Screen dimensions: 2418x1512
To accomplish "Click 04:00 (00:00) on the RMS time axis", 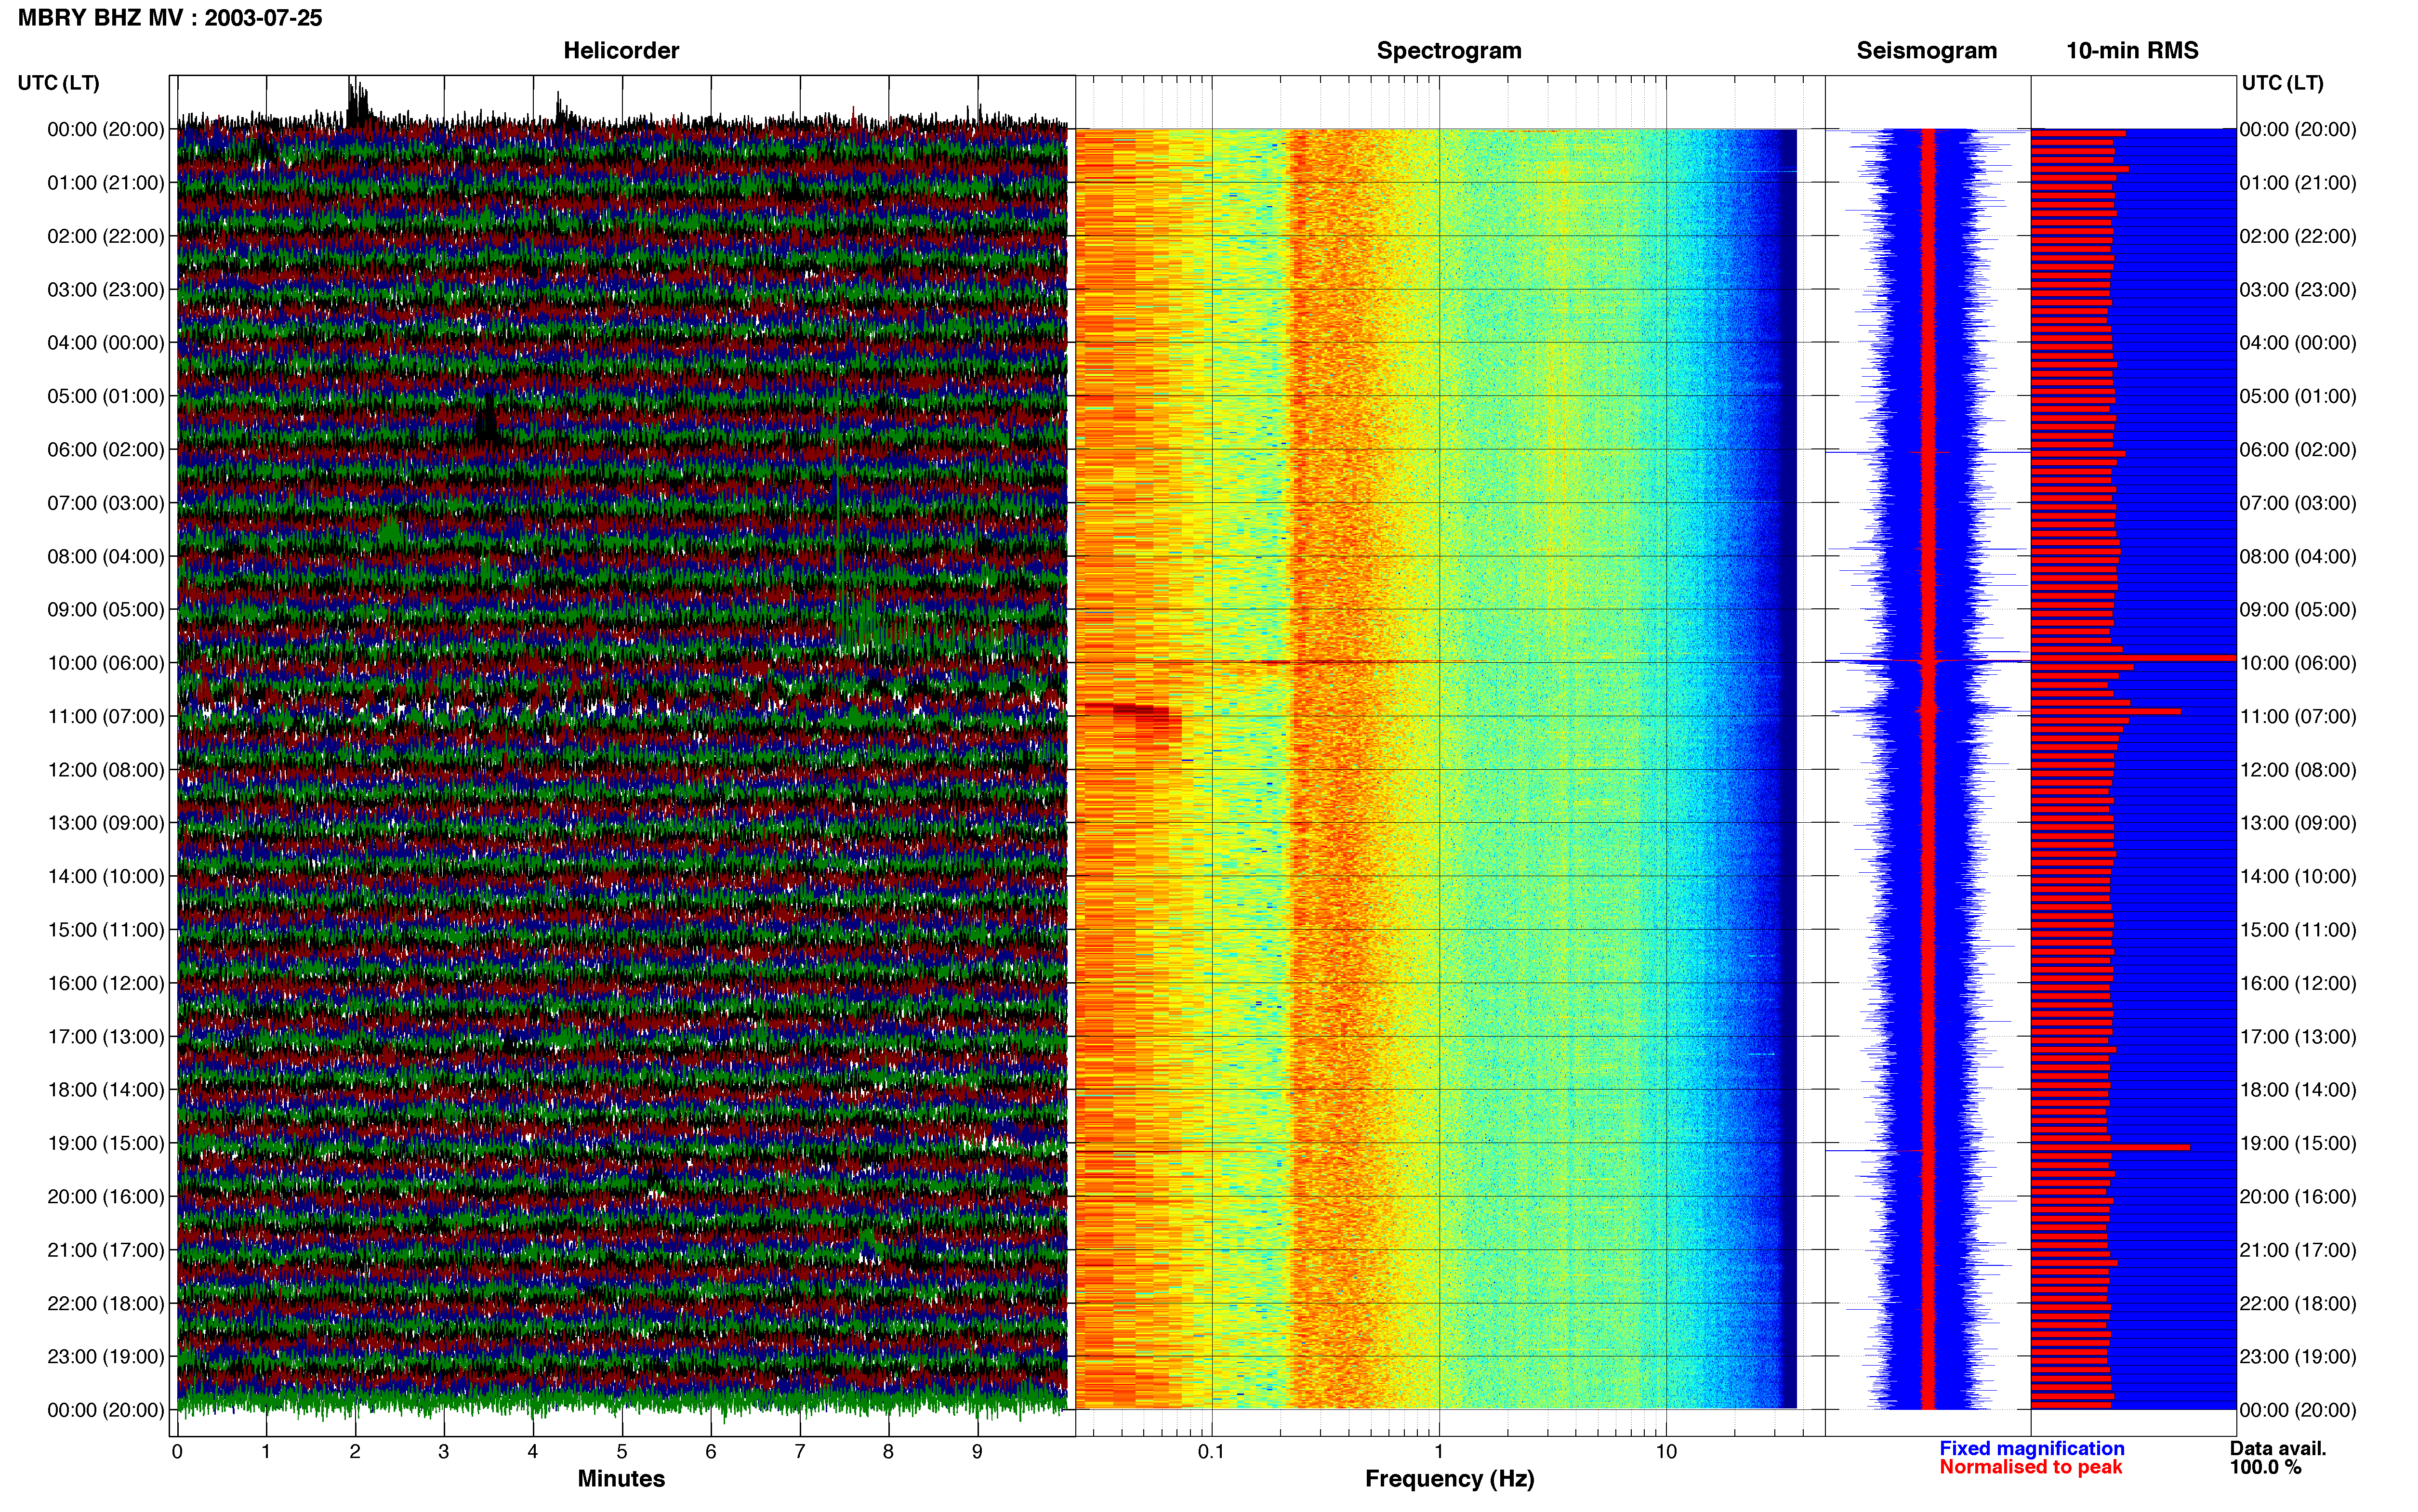I will (x=2298, y=343).
